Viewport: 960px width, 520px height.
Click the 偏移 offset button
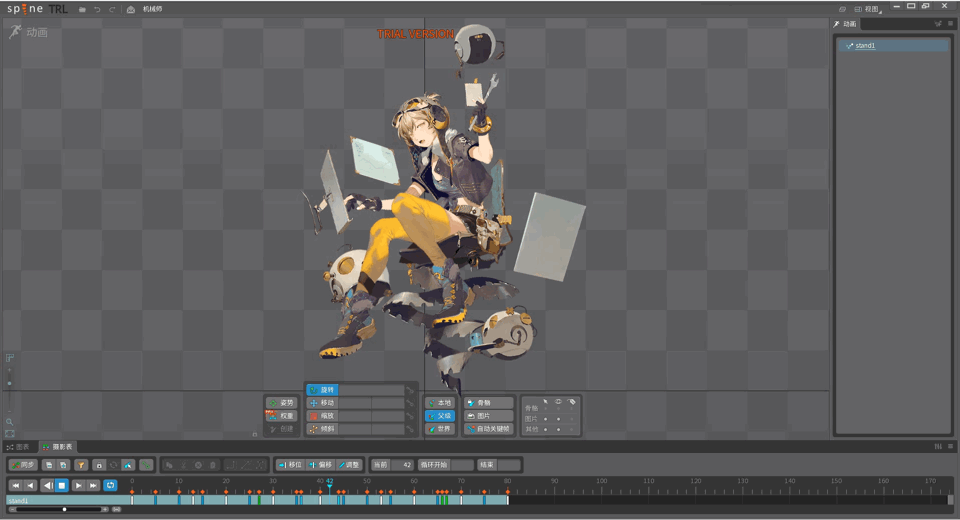click(x=320, y=465)
